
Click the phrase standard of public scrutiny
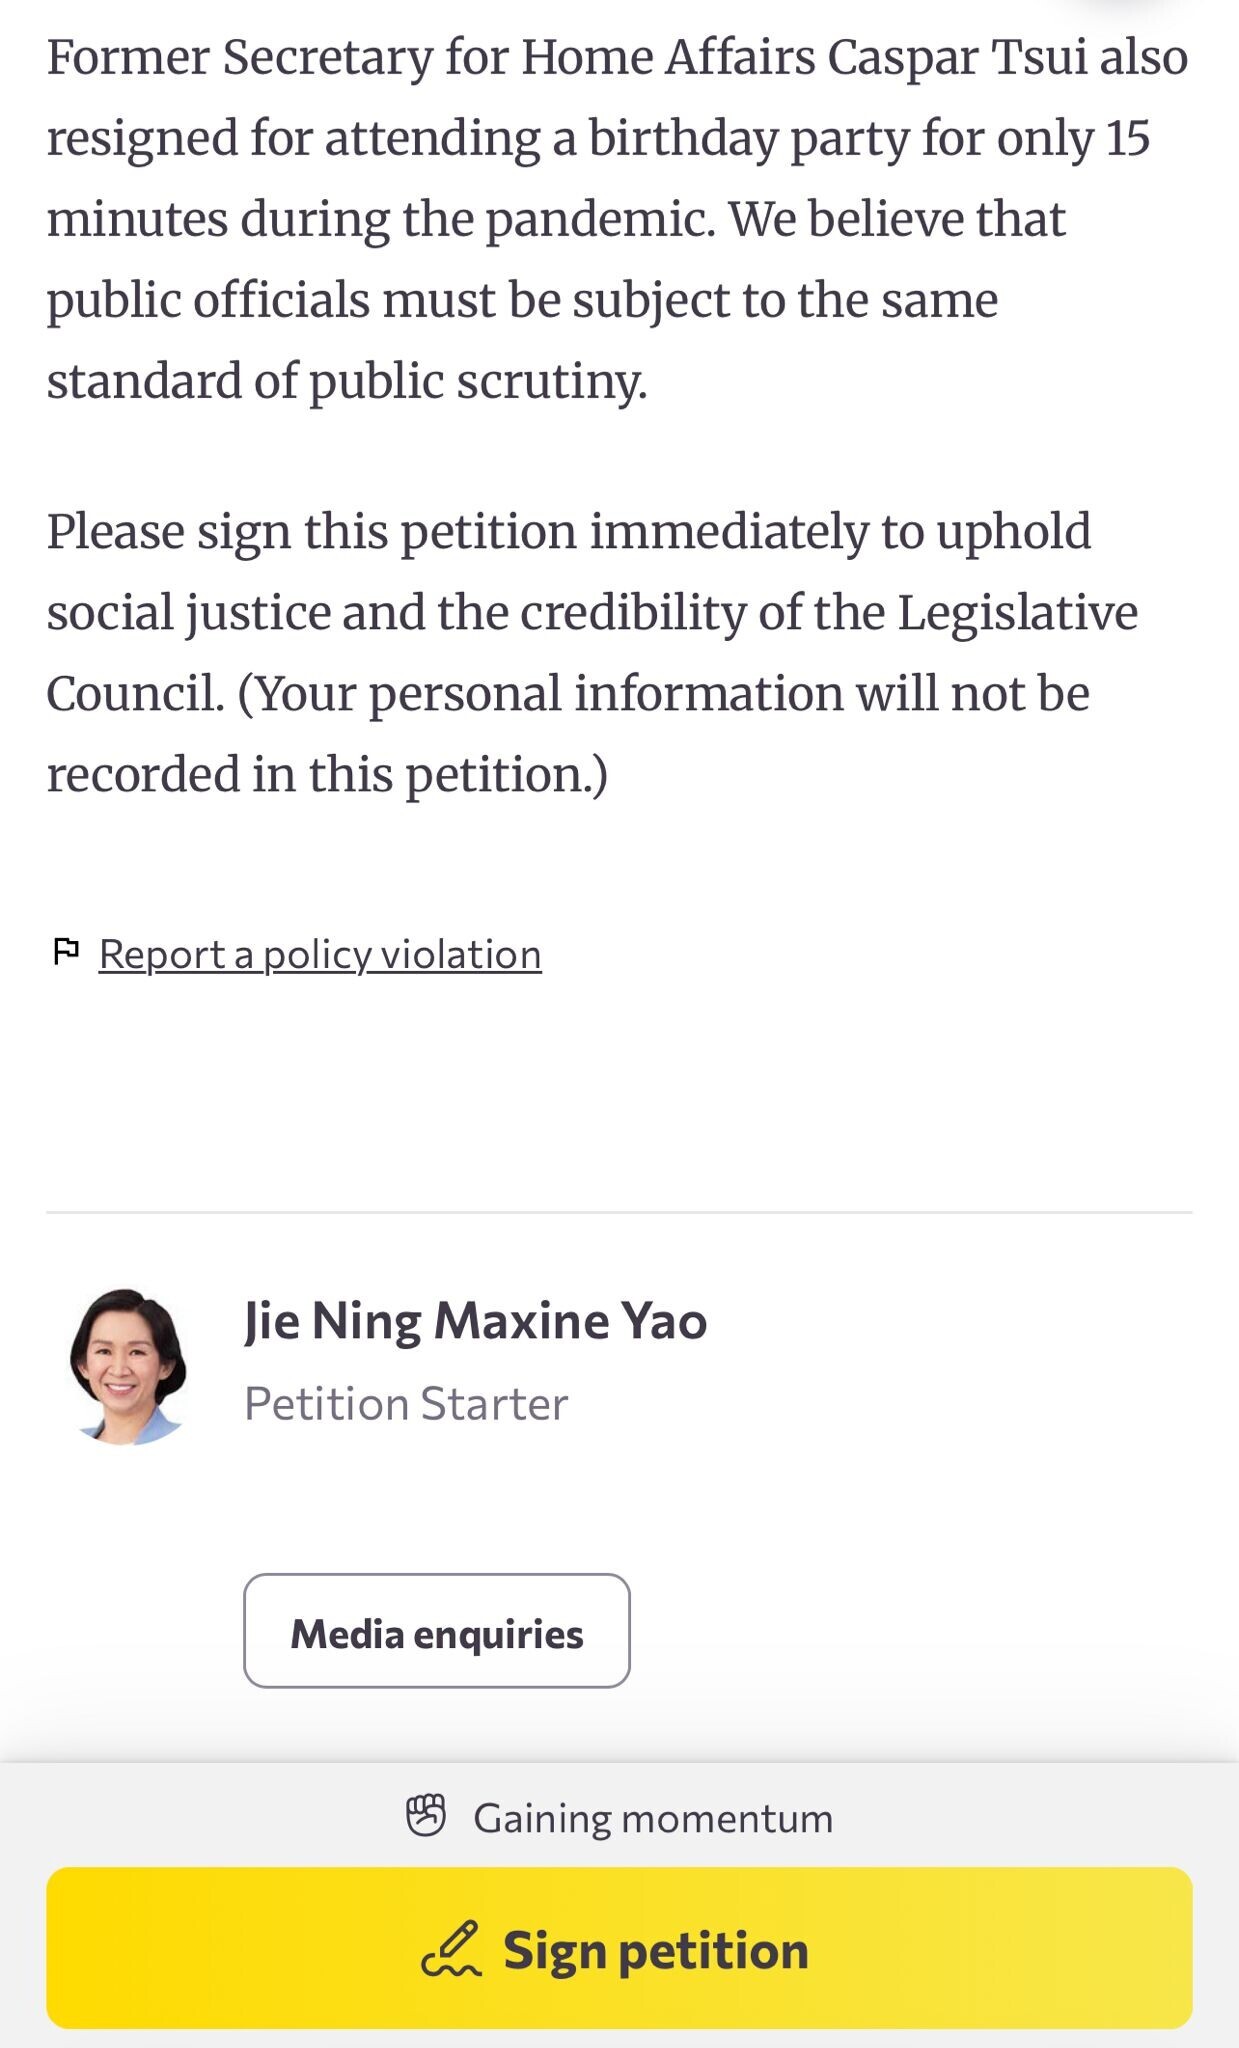[346, 382]
